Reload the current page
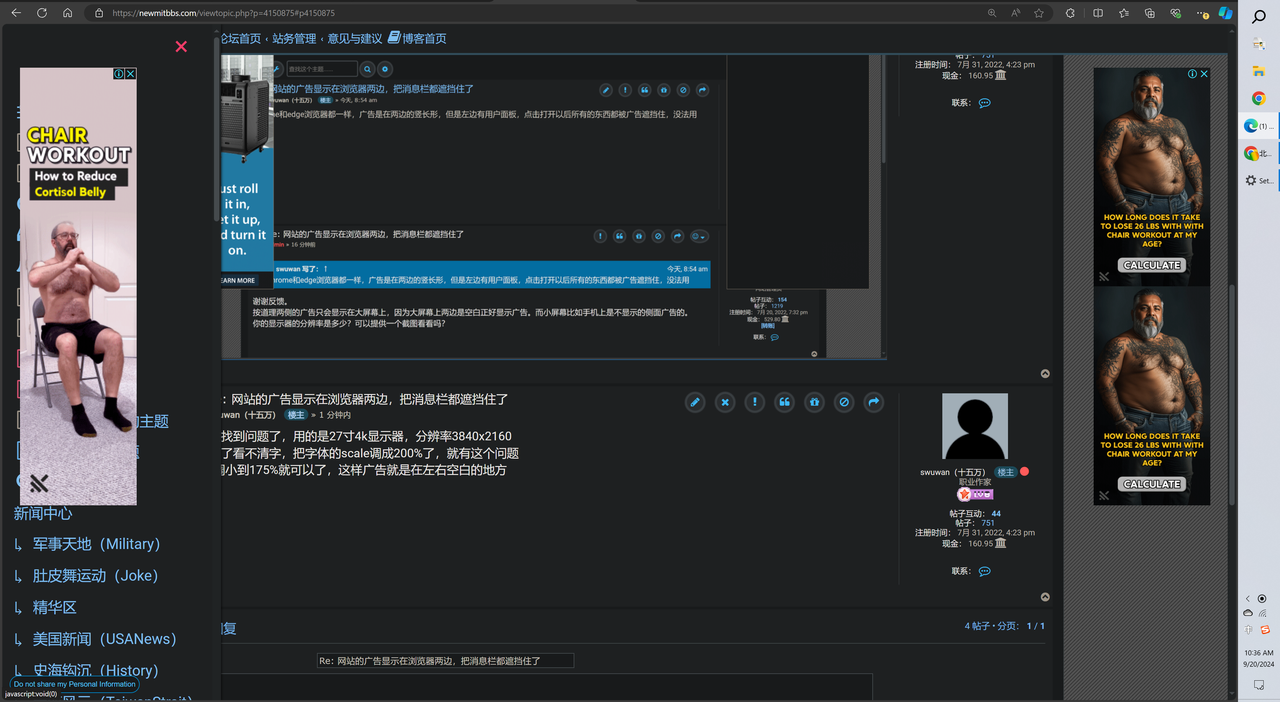1280x702 pixels. click(x=42, y=13)
